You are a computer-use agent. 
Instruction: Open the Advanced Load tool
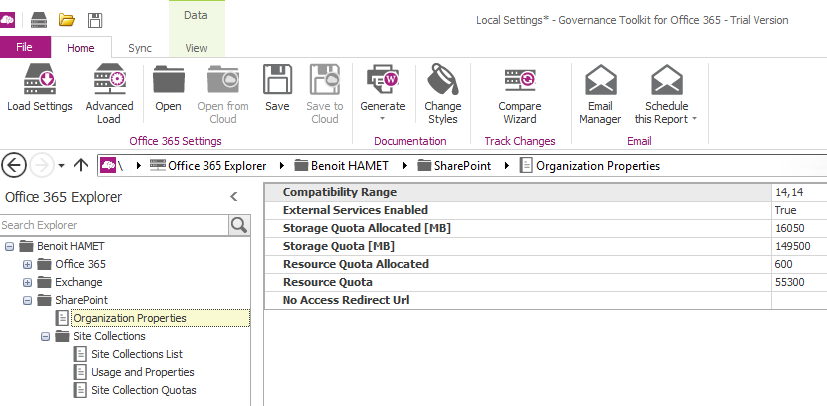point(109,80)
